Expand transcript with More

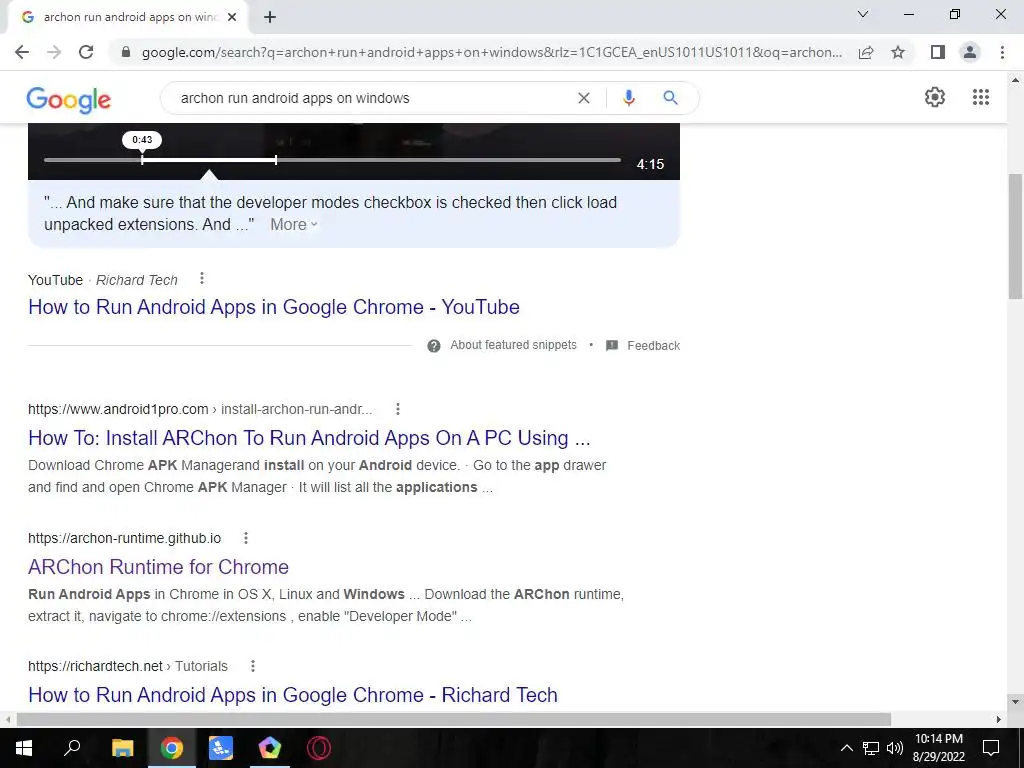(x=294, y=225)
